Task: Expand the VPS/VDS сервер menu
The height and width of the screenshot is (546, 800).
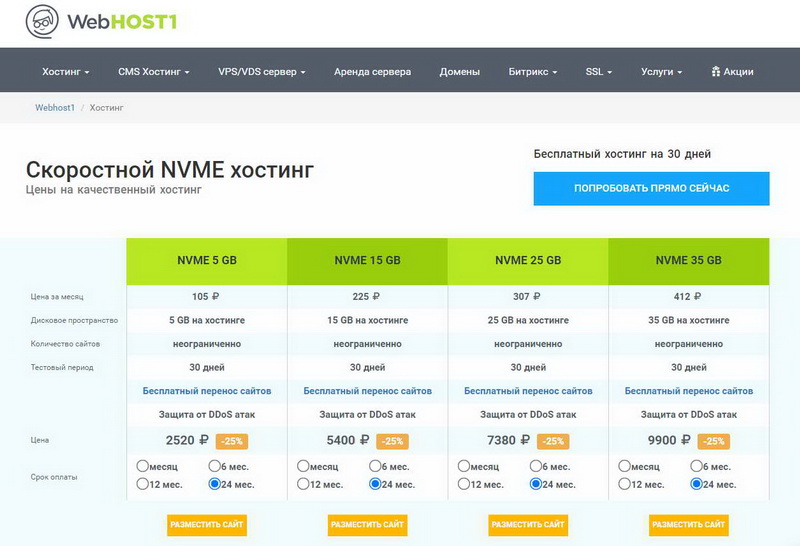Action: click(262, 72)
